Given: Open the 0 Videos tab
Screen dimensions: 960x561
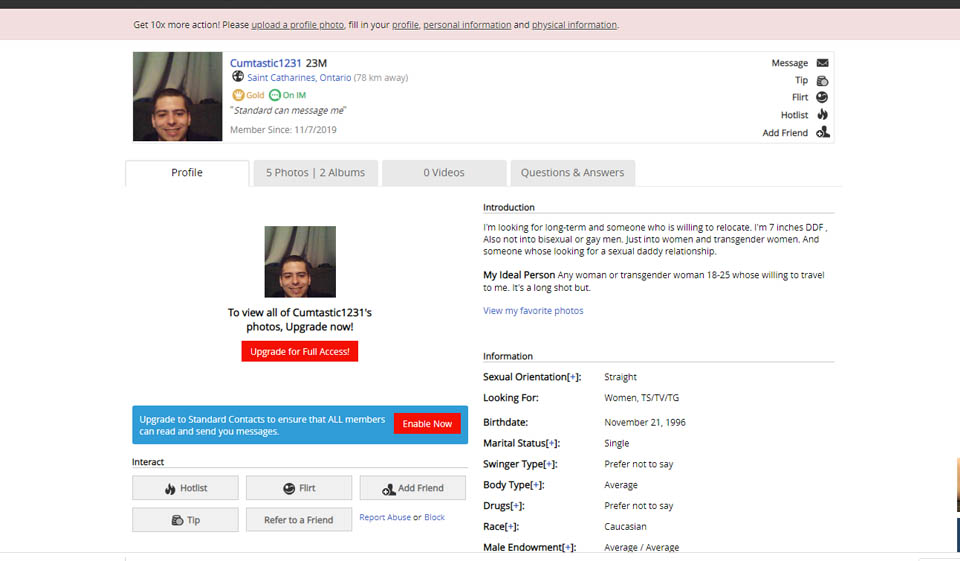Looking at the screenshot, I should (444, 173).
